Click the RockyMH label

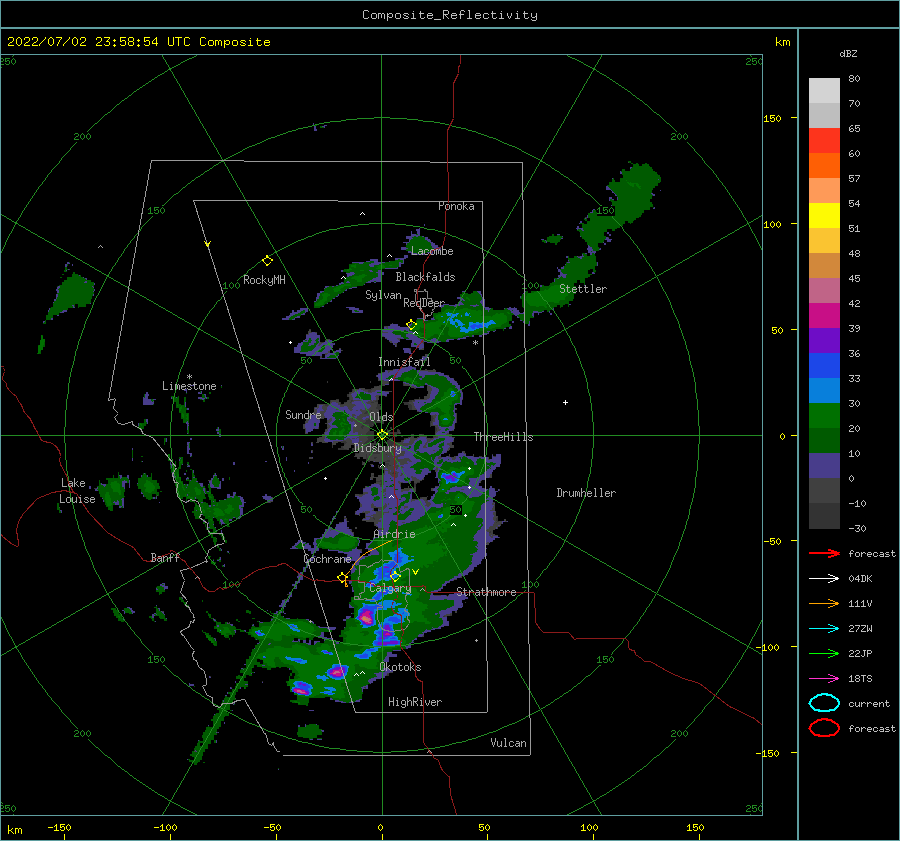[x=264, y=280]
